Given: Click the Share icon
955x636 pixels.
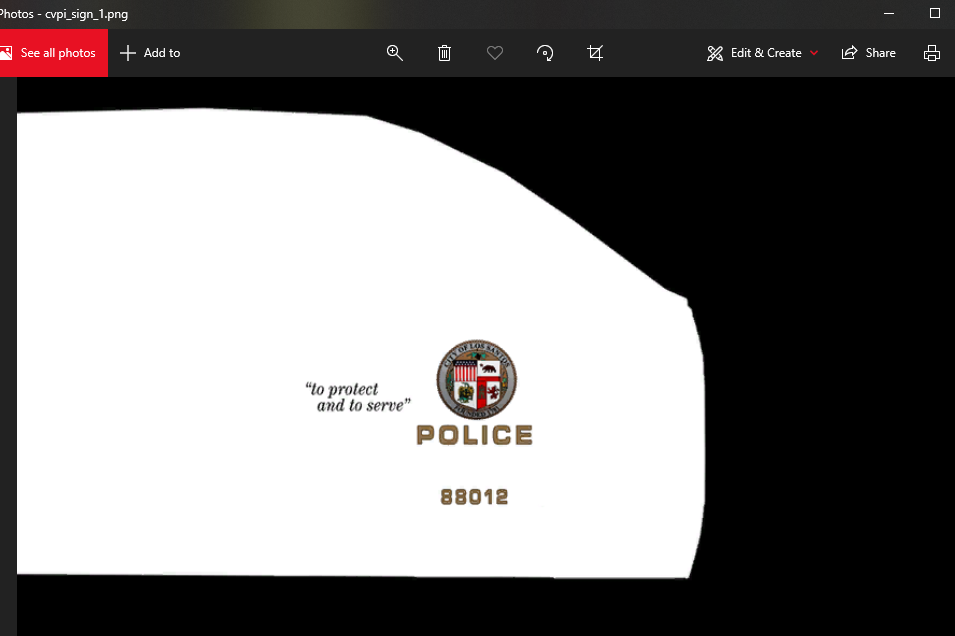Looking at the screenshot, I should (x=847, y=52).
